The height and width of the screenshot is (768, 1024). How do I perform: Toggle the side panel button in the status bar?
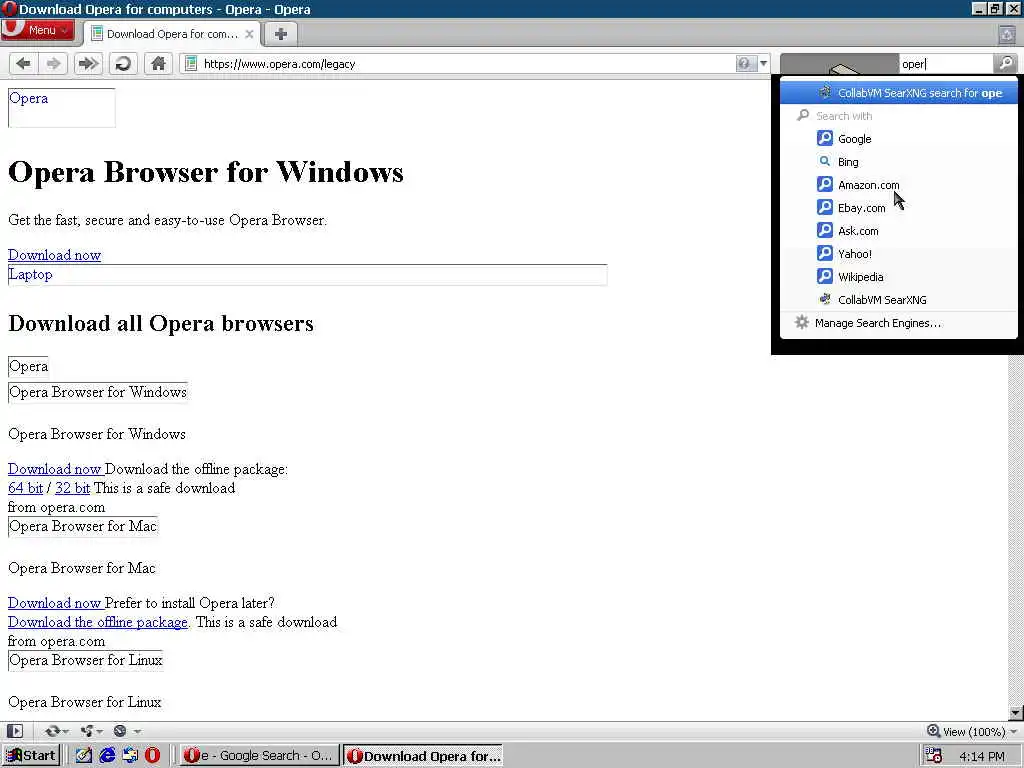(14, 731)
